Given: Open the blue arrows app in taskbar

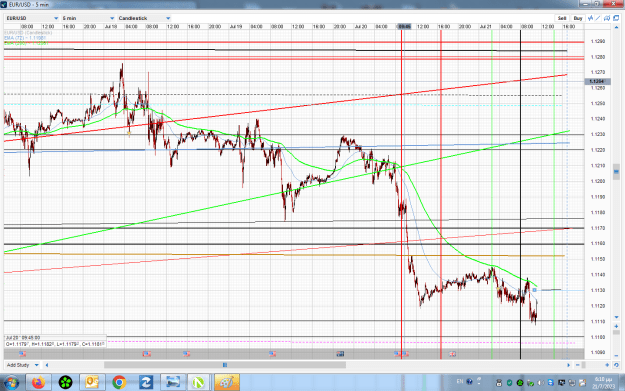Looking at the screenshot, I should (146, 383).
